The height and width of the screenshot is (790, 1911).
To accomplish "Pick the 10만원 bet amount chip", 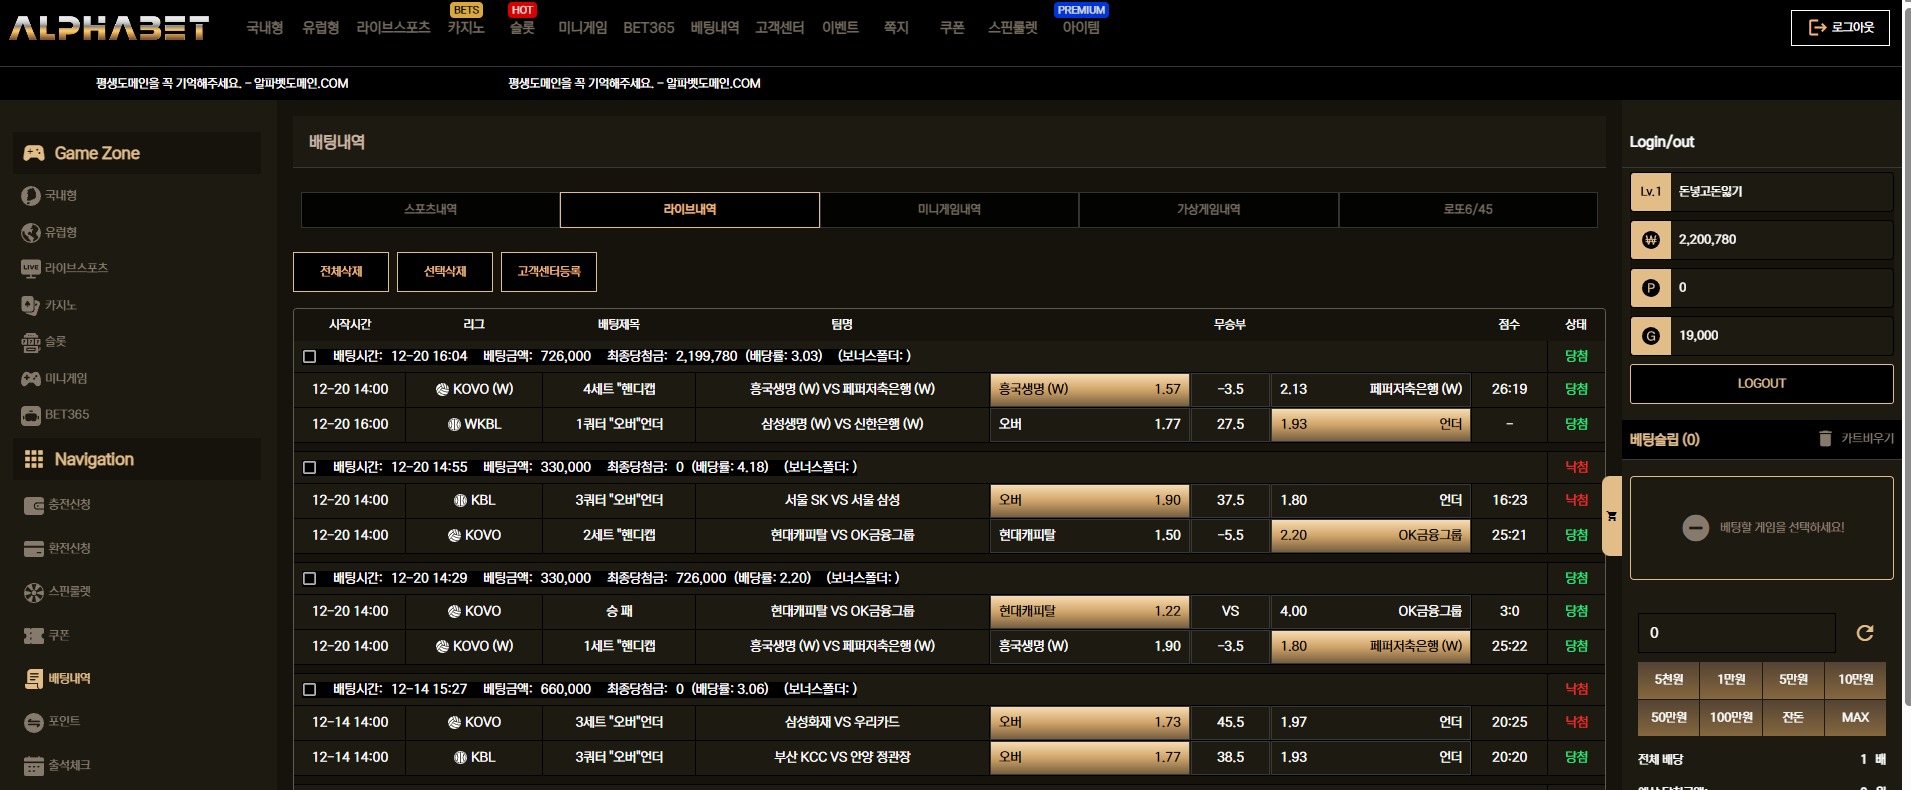I will click(x=1855, y=680).
